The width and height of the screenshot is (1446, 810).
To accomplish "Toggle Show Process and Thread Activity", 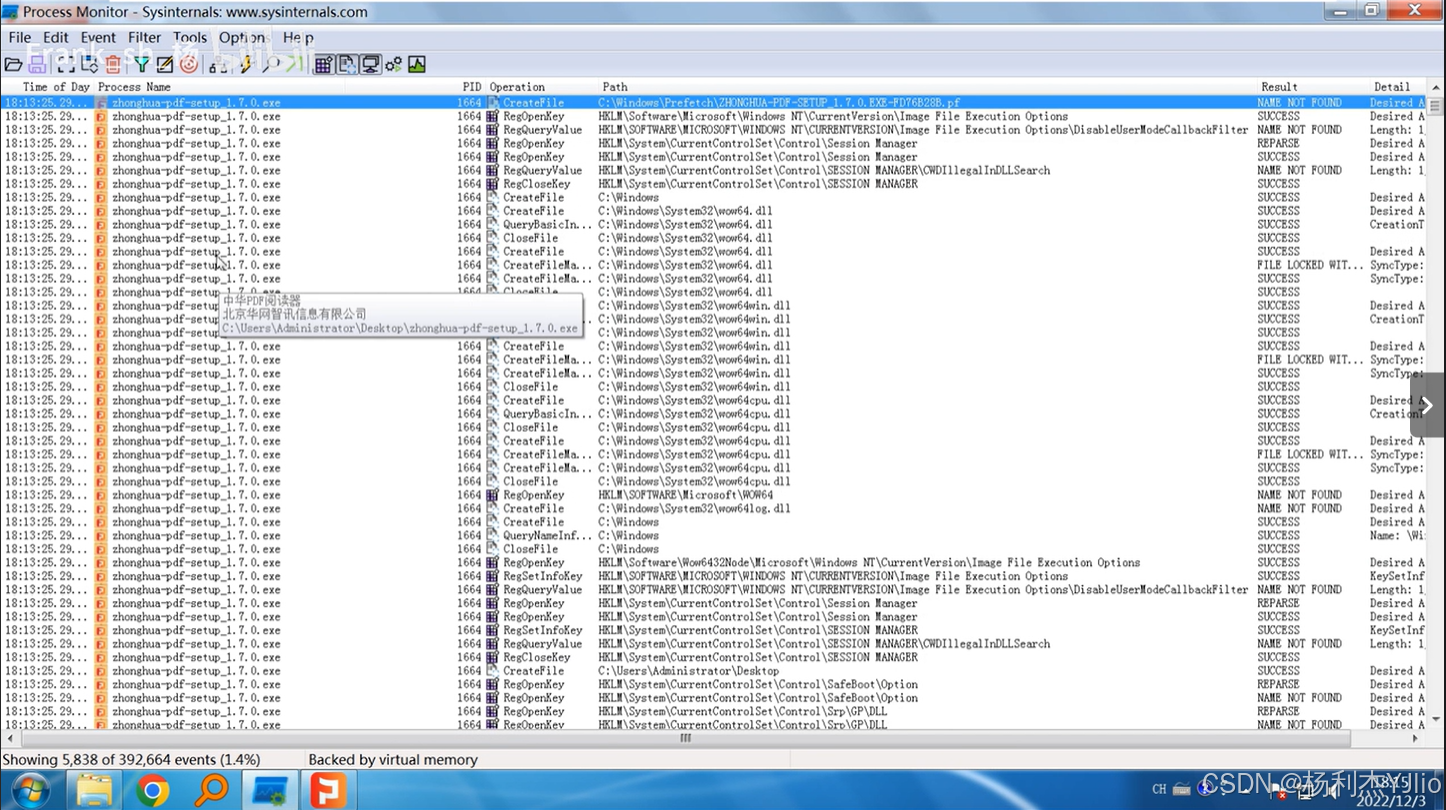I will [394, 64].
